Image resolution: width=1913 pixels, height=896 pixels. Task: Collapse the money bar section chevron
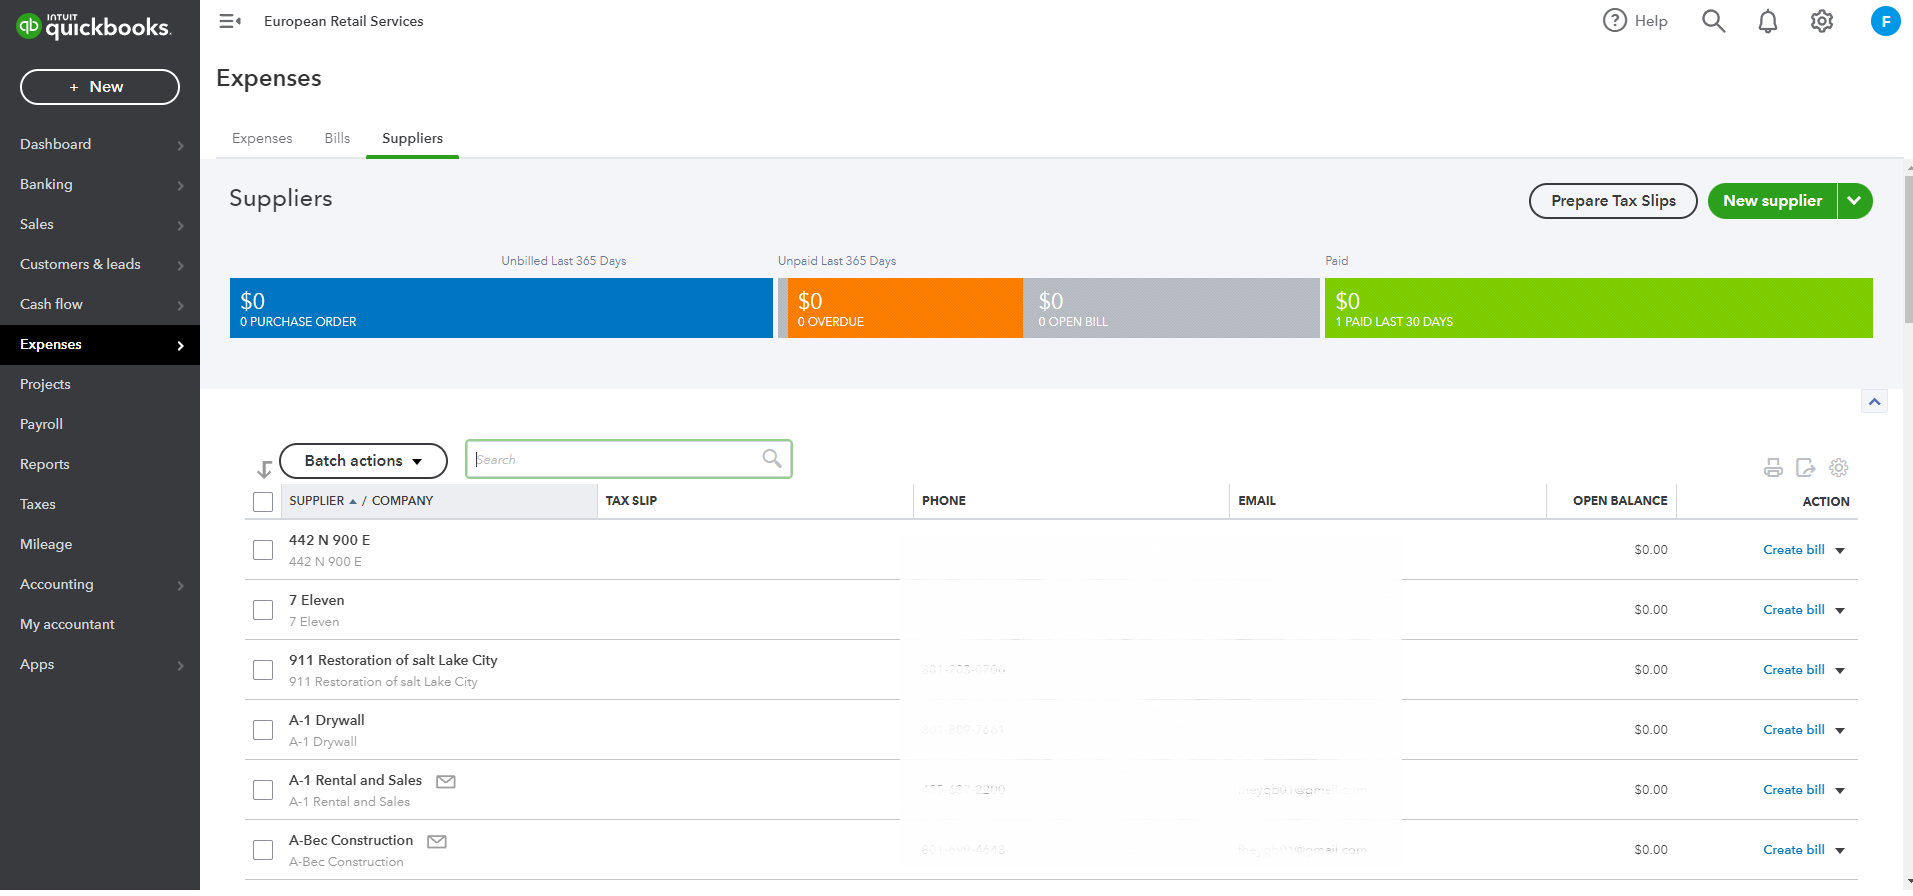click(x=1874, y=401)
